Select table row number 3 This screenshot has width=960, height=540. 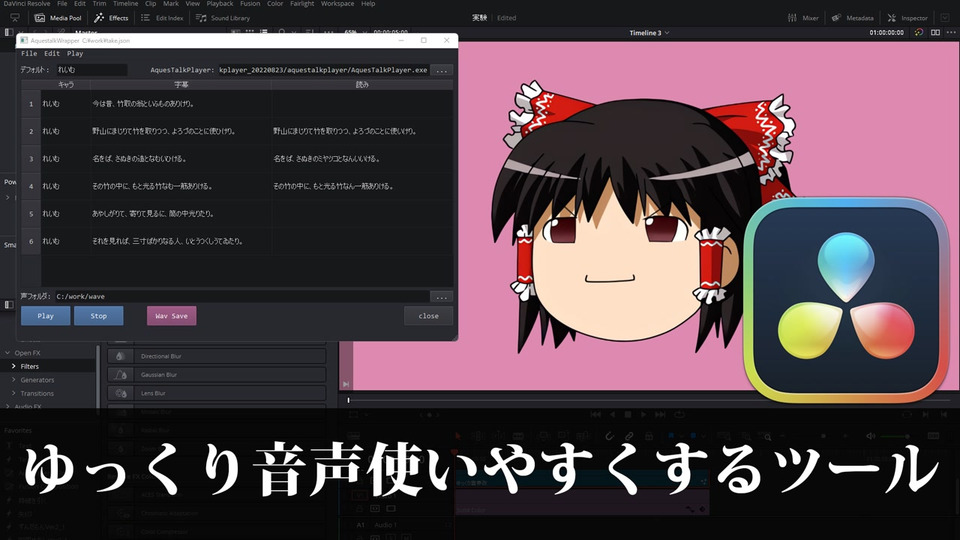coord(31,159)
